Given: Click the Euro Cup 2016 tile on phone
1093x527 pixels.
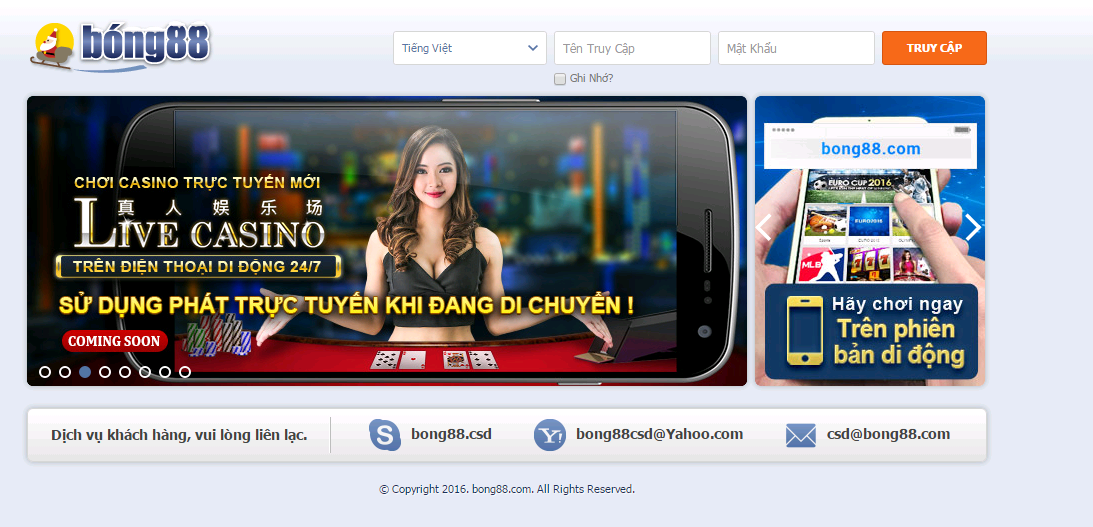Looking at the screenshot, I should (x=869, y=185).
